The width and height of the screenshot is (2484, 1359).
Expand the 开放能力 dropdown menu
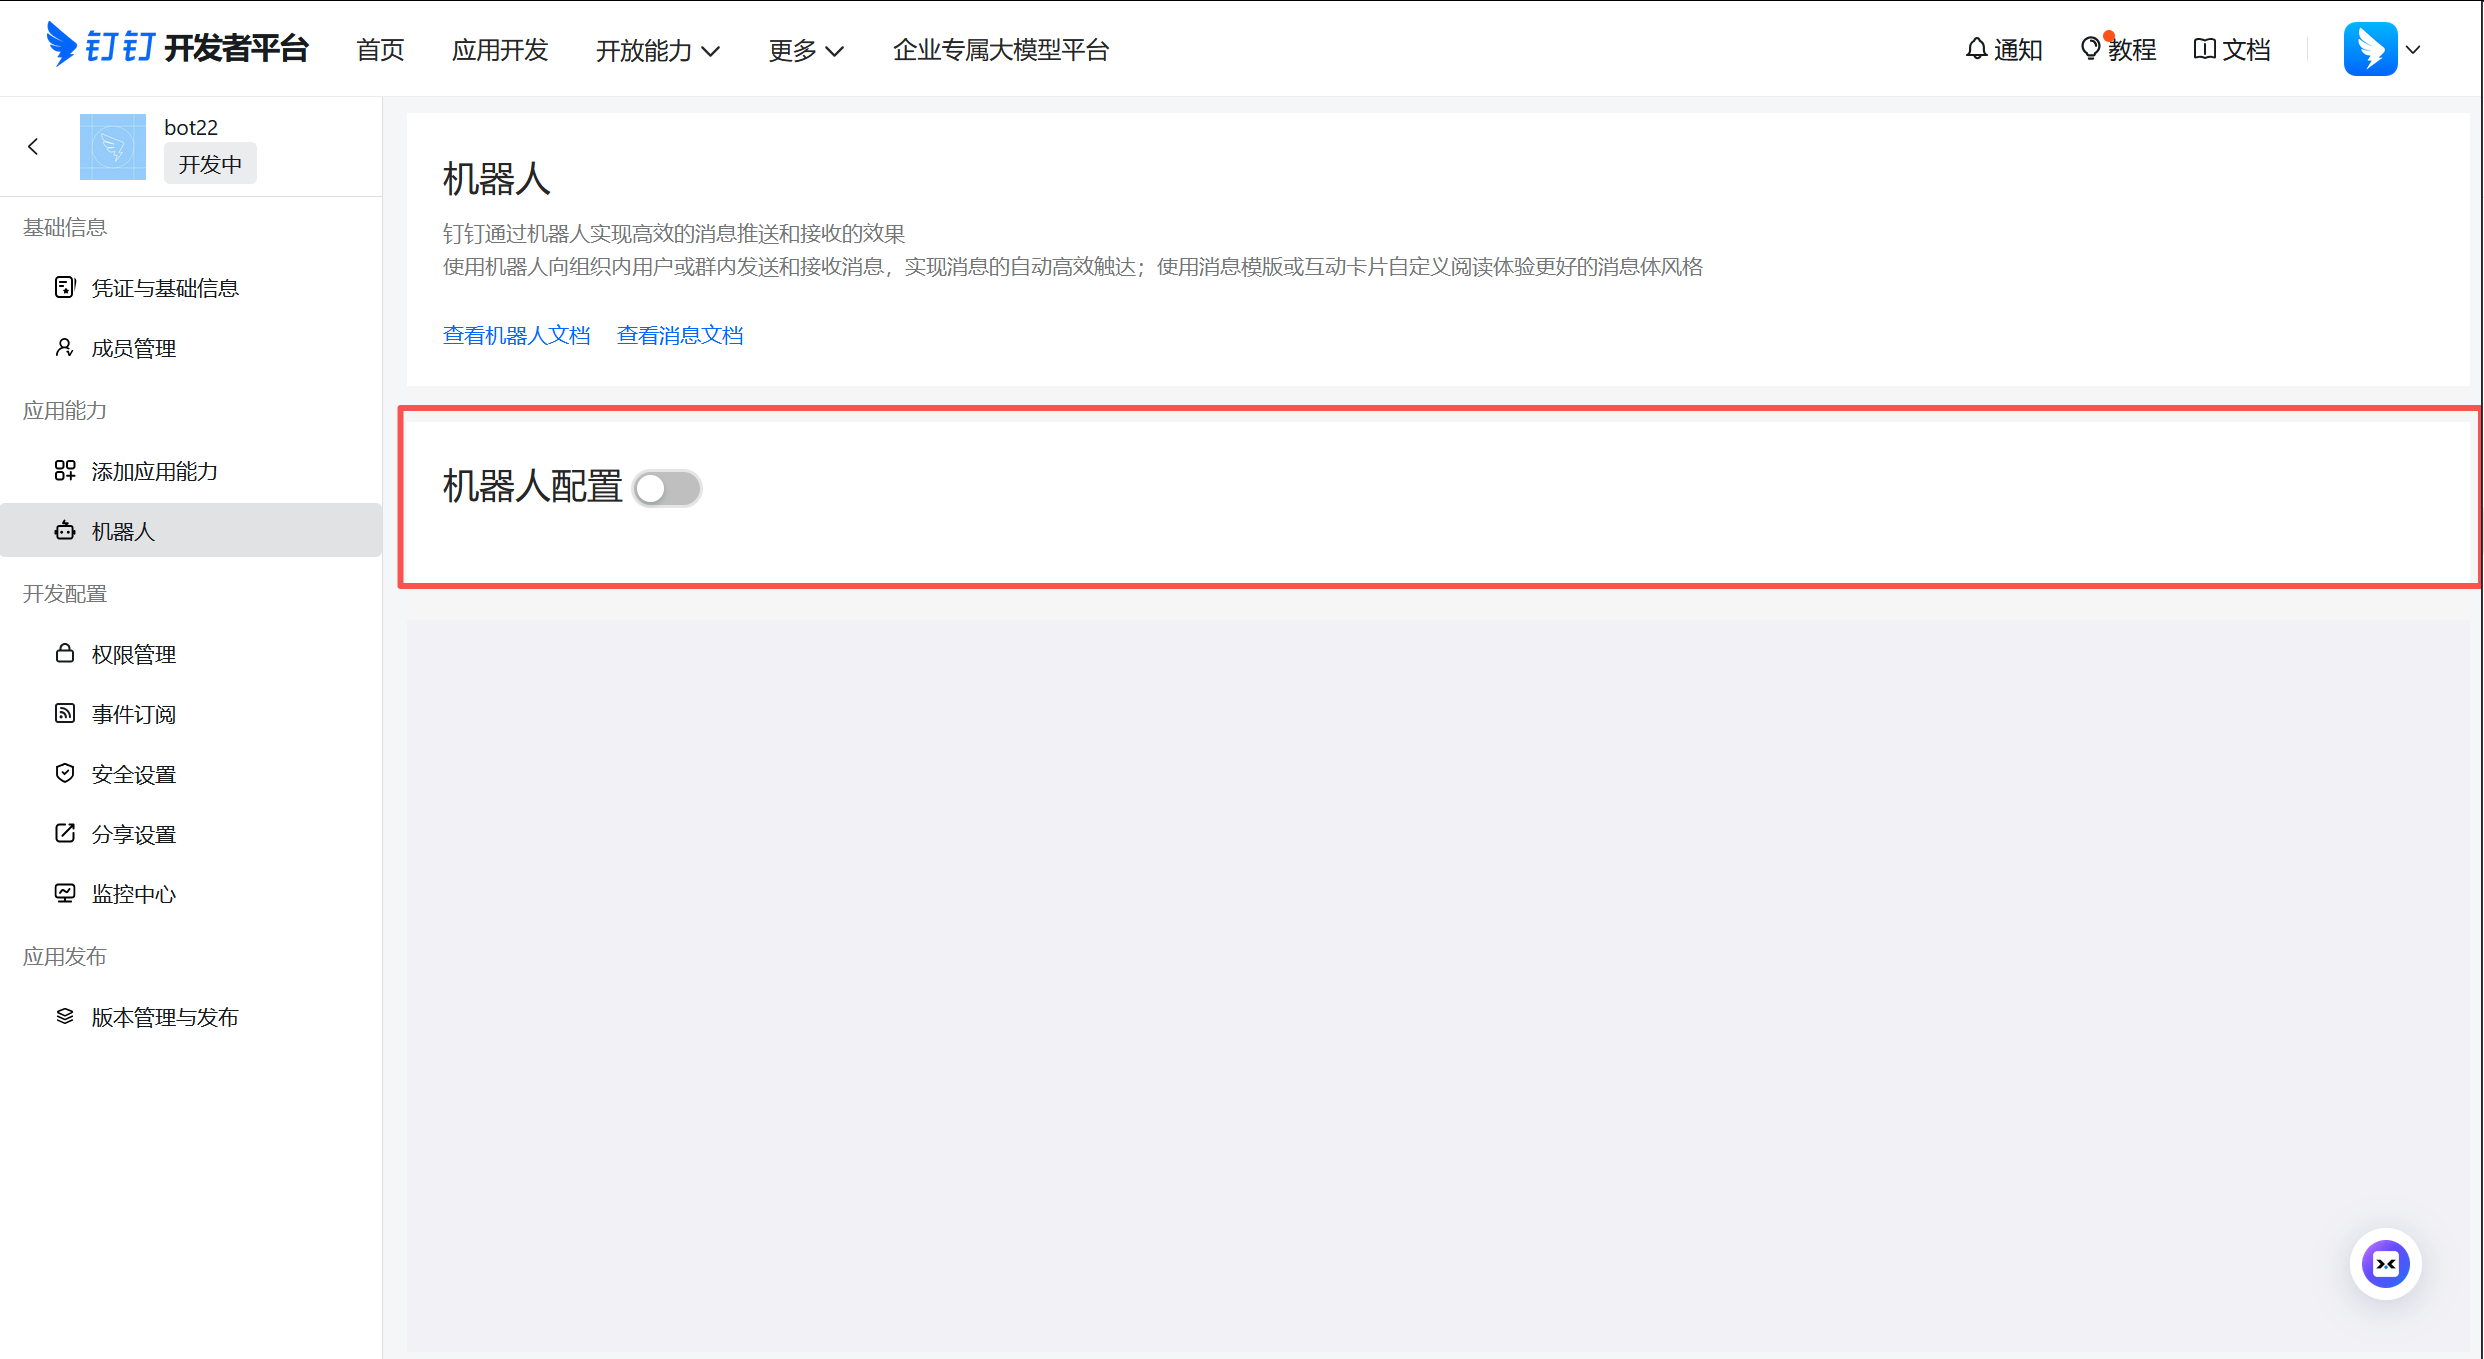657,50
